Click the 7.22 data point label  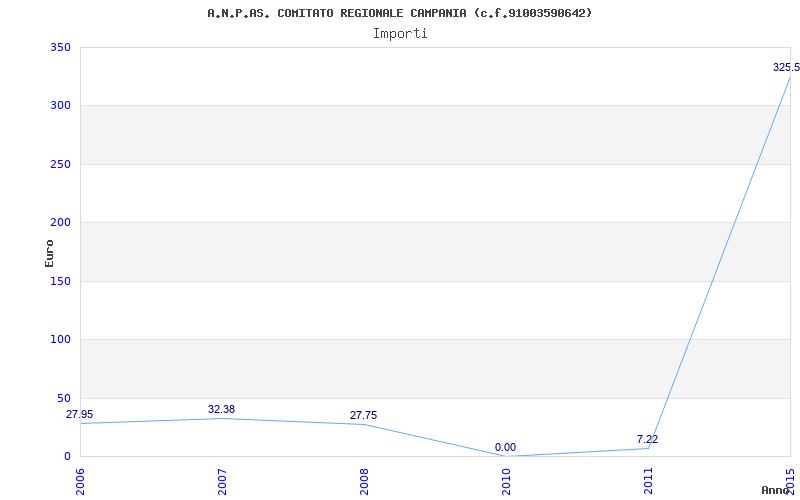click(647, 439)
